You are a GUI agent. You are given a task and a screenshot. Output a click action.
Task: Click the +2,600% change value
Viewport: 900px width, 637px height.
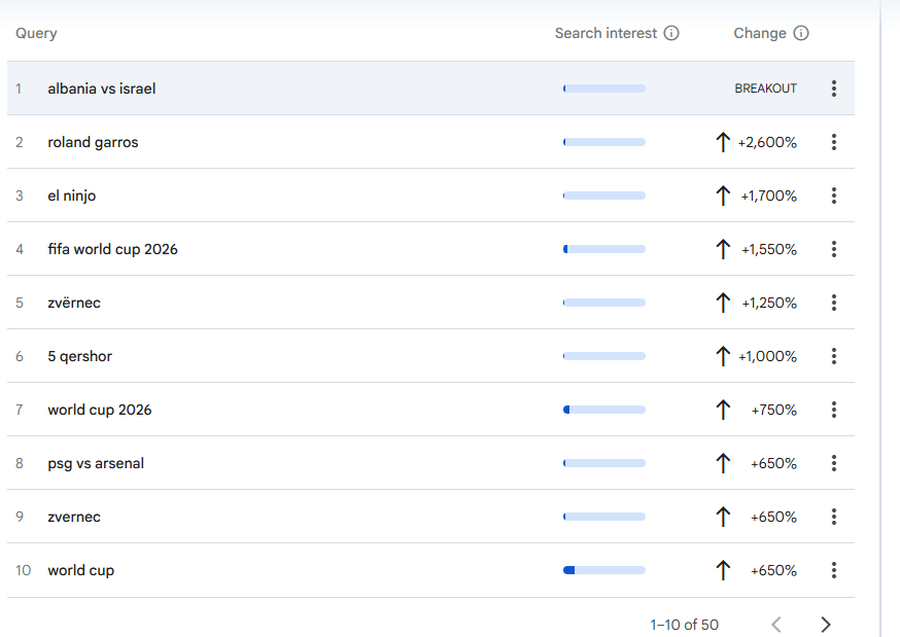[x=767, y=142]
